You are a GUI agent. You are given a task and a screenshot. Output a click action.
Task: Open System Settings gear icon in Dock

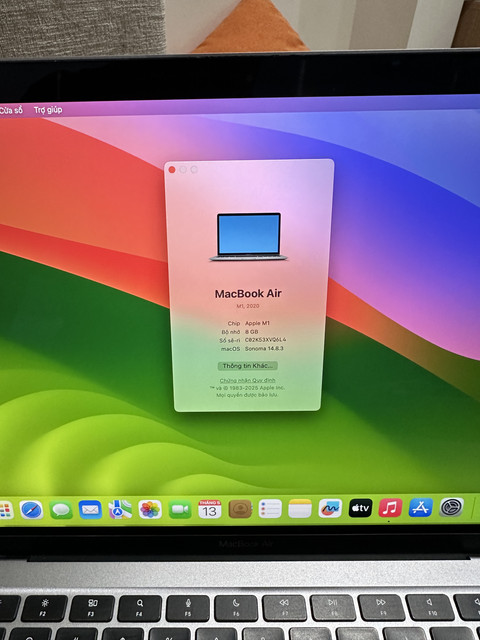click(451, 507)
